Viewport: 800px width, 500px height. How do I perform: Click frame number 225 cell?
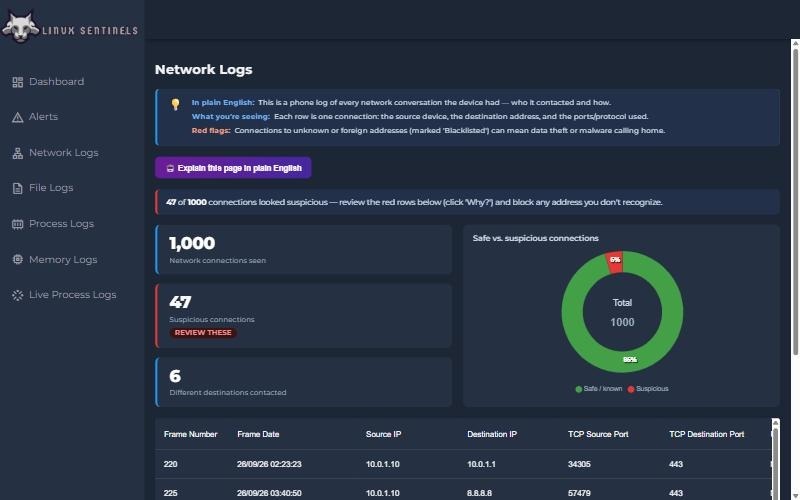[170, 493]
